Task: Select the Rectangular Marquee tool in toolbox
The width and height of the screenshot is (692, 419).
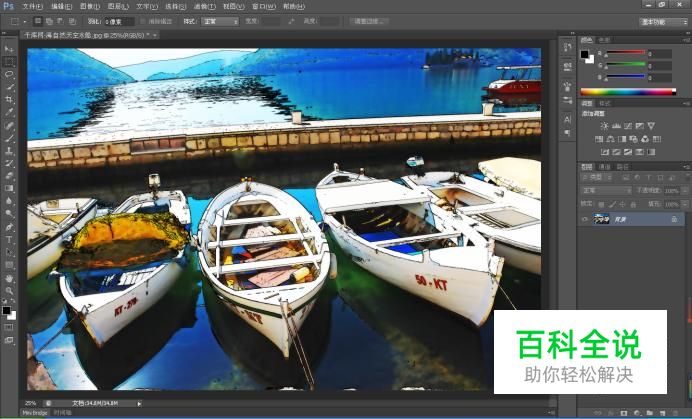Action: 9,61
